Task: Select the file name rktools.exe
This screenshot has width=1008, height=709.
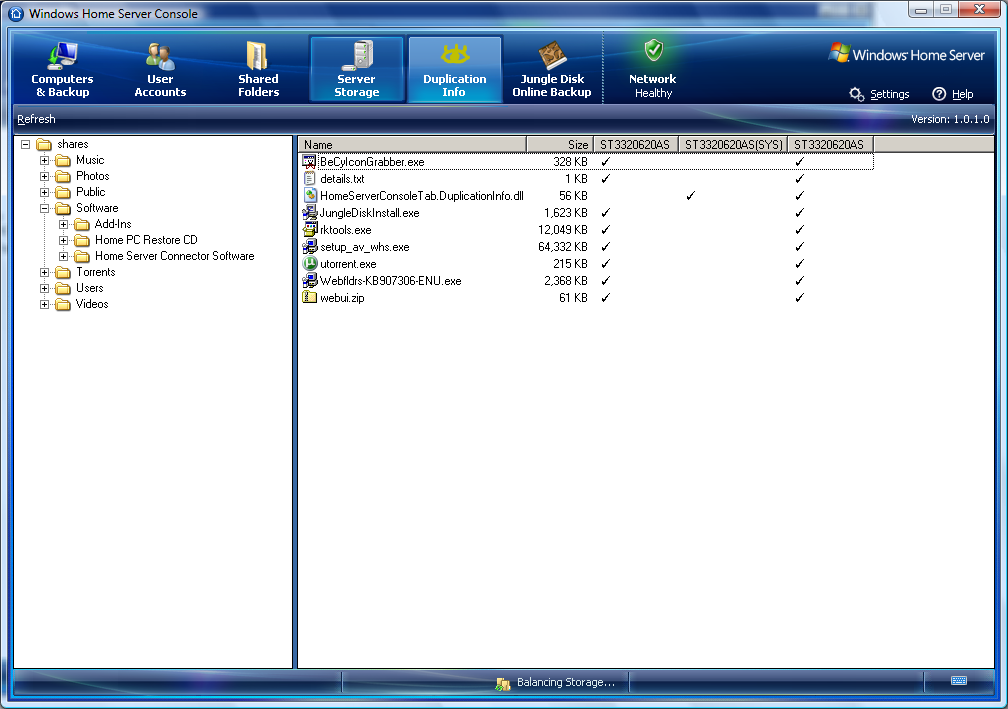Action: click(346, 230)
